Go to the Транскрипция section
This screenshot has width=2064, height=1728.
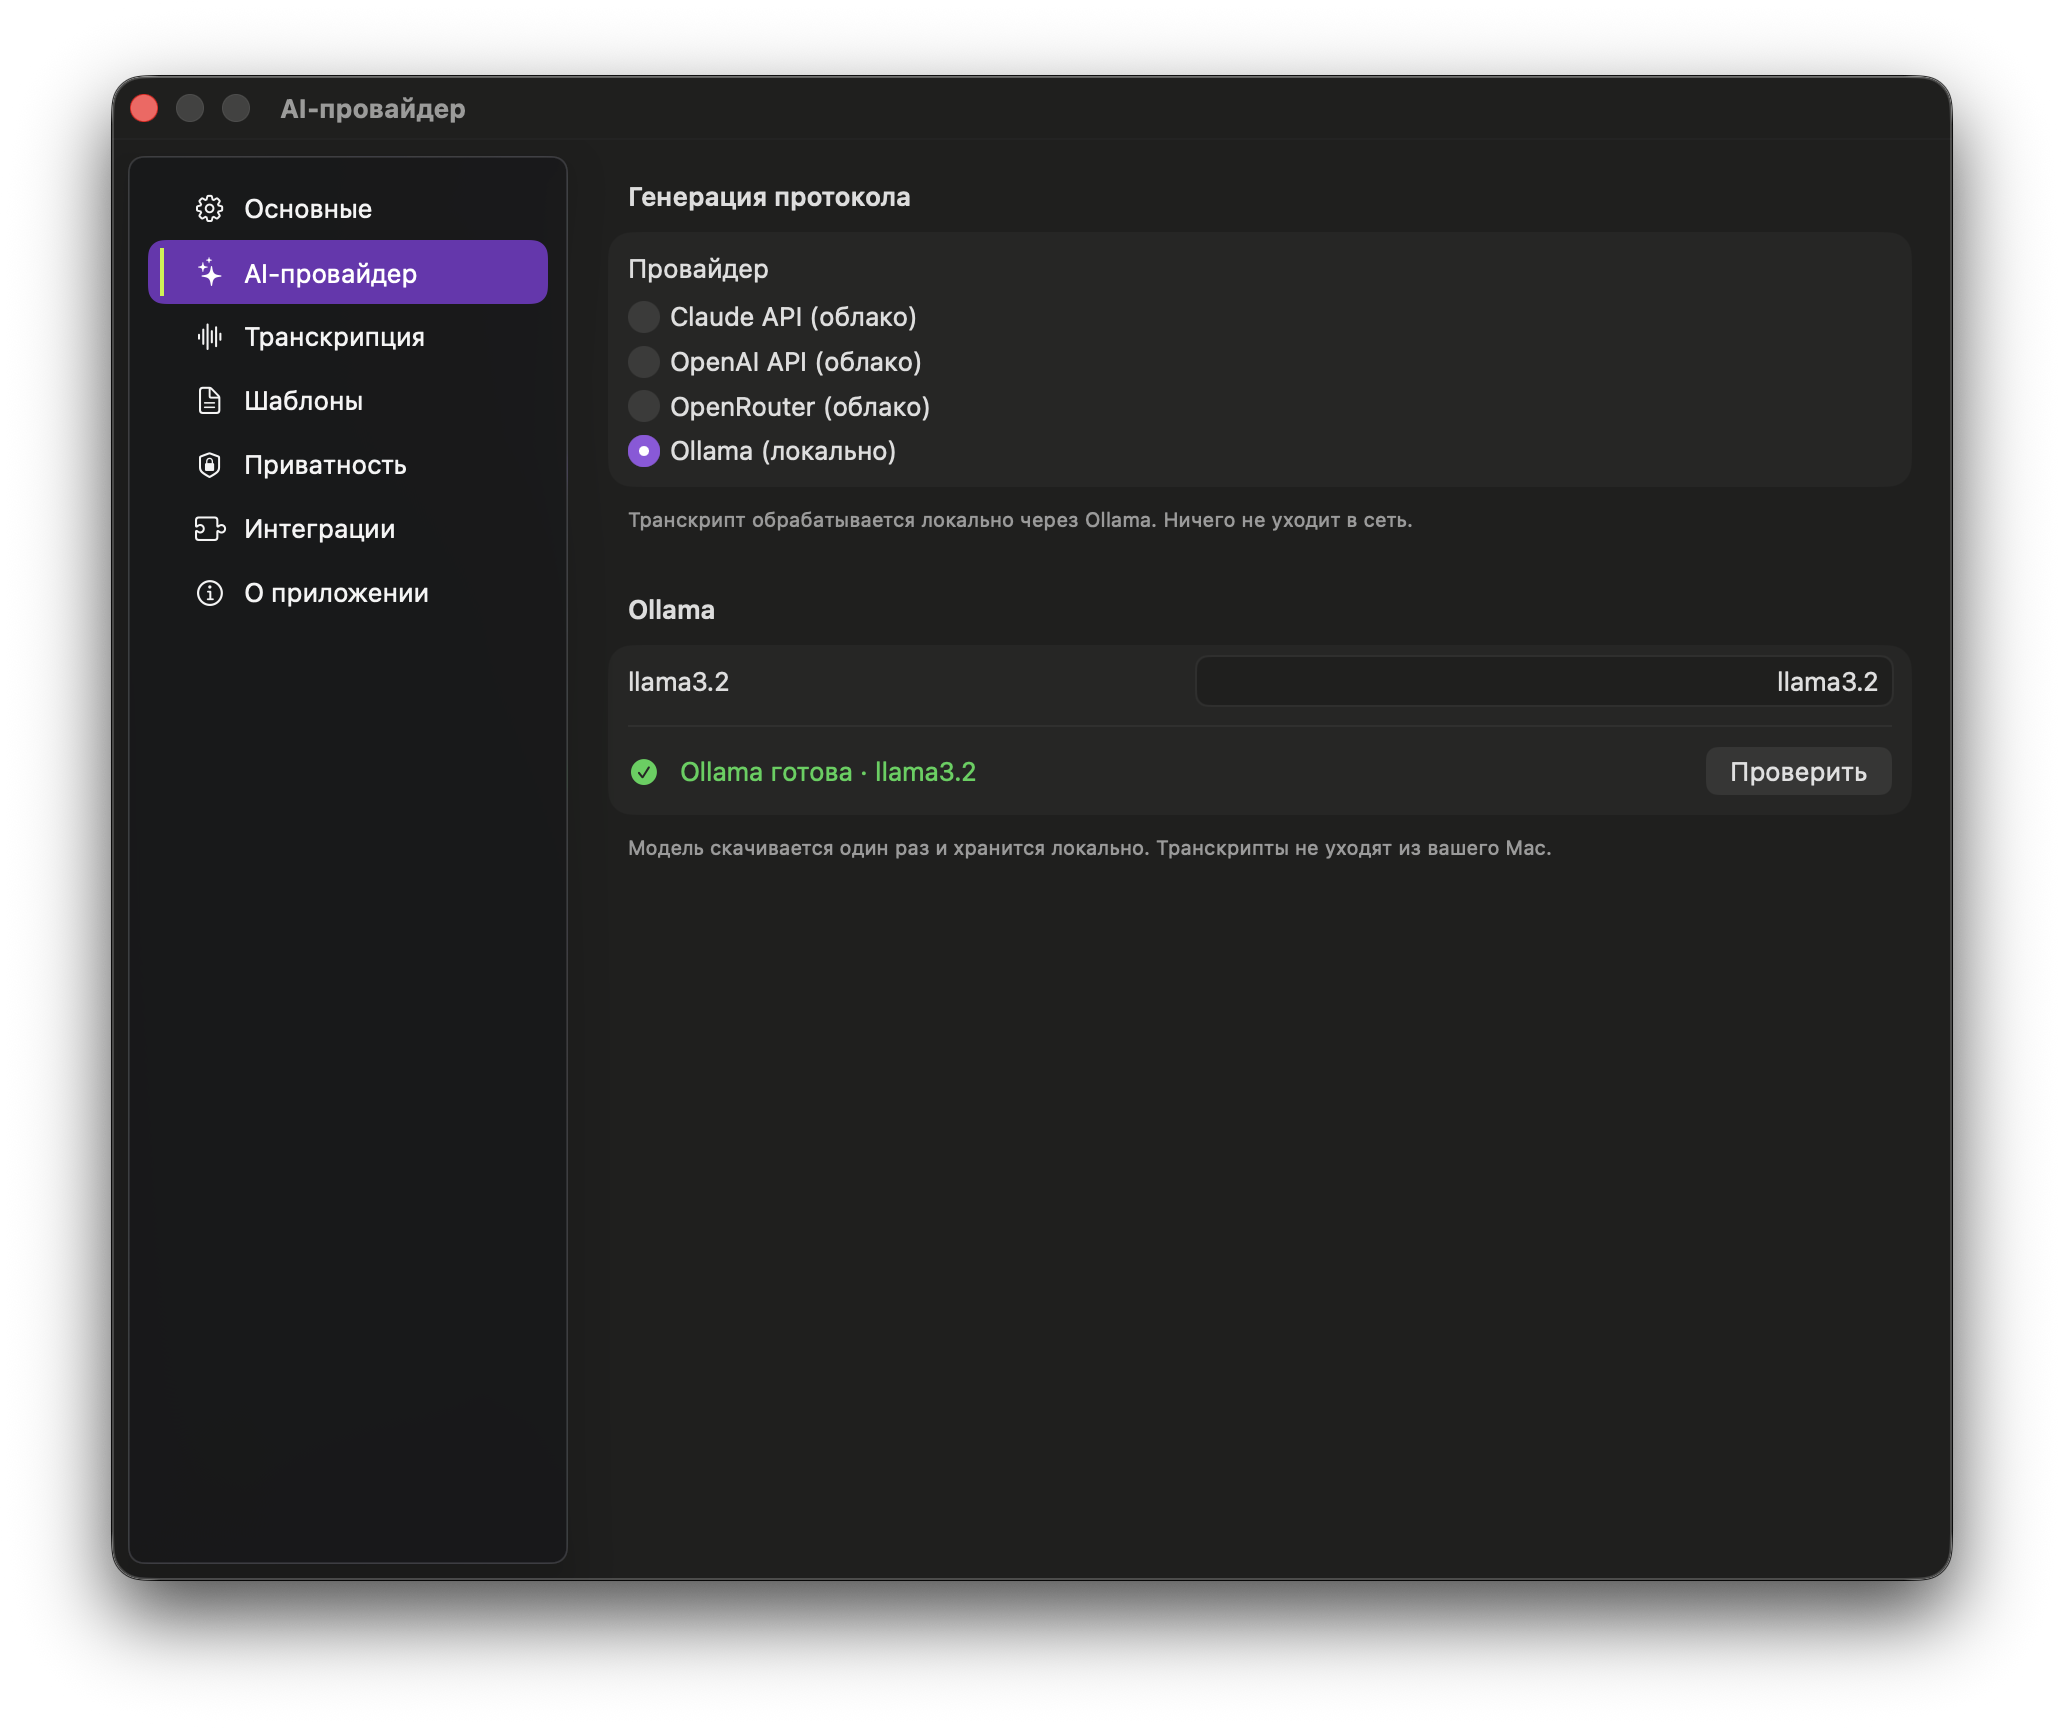348,337
